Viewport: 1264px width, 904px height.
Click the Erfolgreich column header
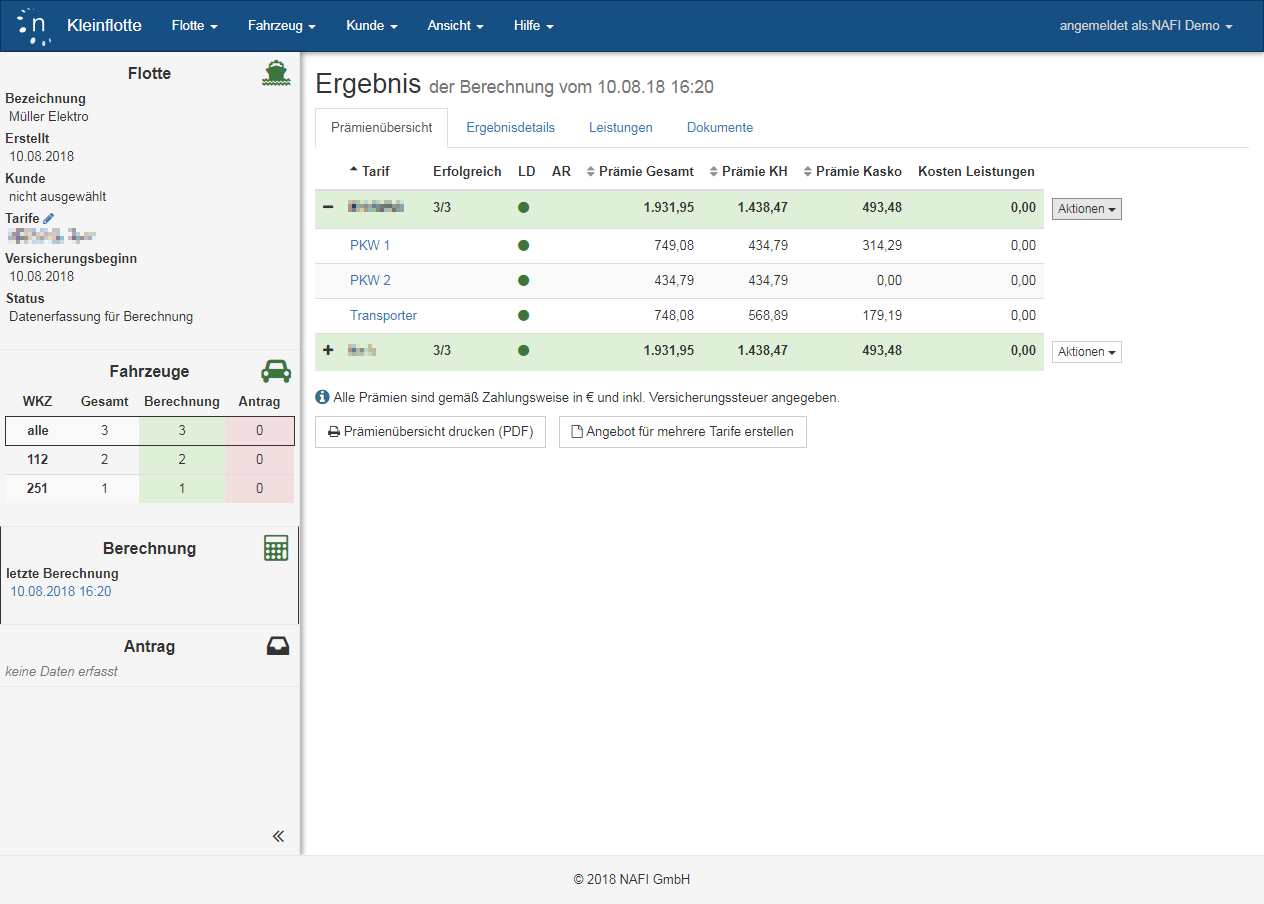467,171
